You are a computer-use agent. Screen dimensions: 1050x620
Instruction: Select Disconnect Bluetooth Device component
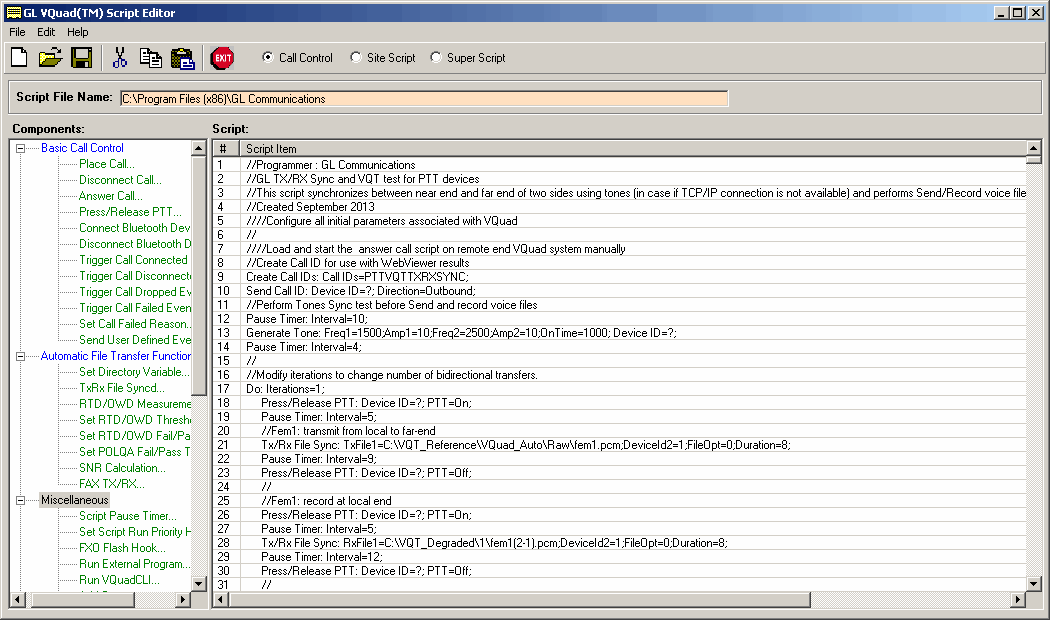[x=135, y=244]
